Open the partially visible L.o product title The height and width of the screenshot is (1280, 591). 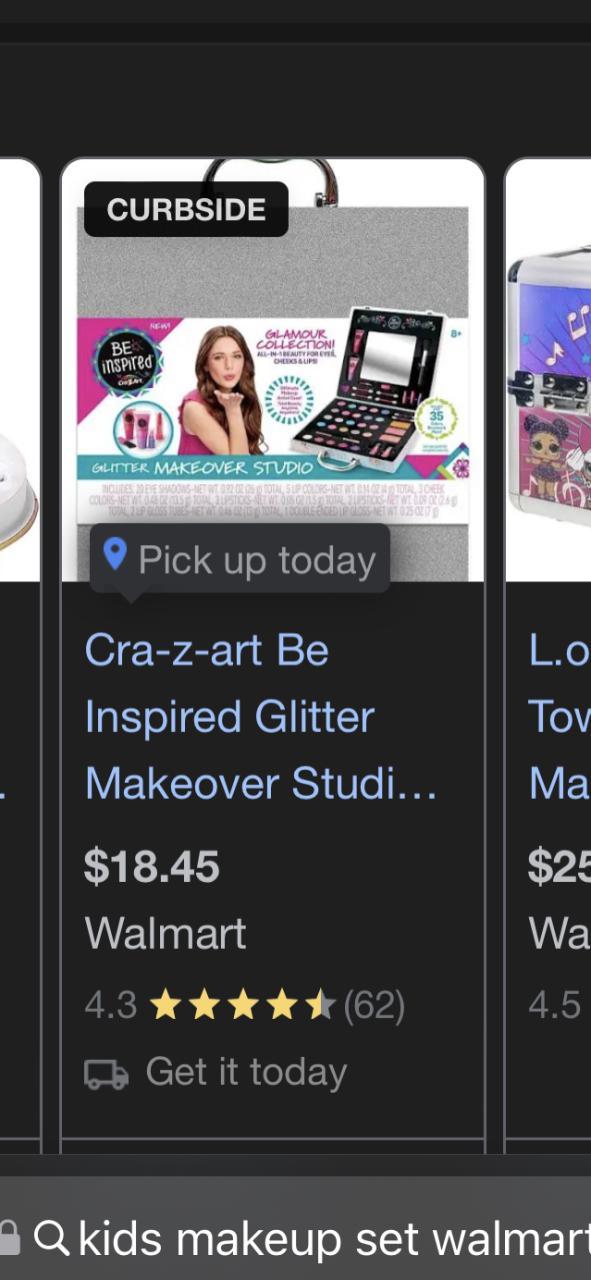(x=559, y=717)
